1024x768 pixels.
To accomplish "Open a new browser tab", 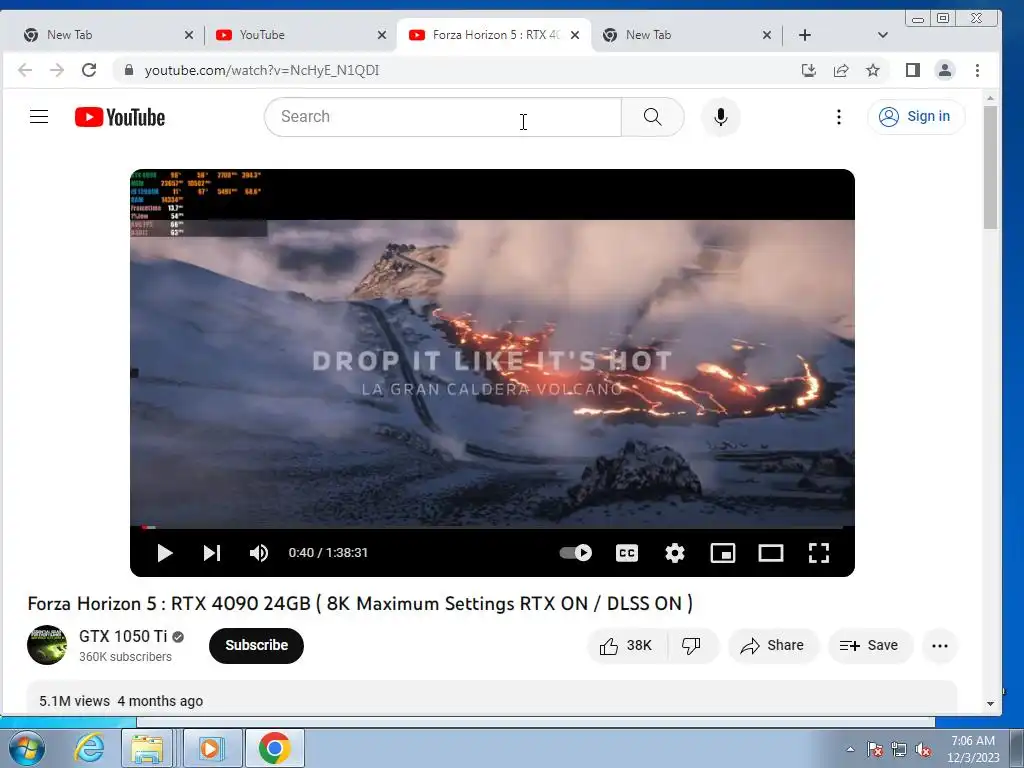I will (805, 35).
